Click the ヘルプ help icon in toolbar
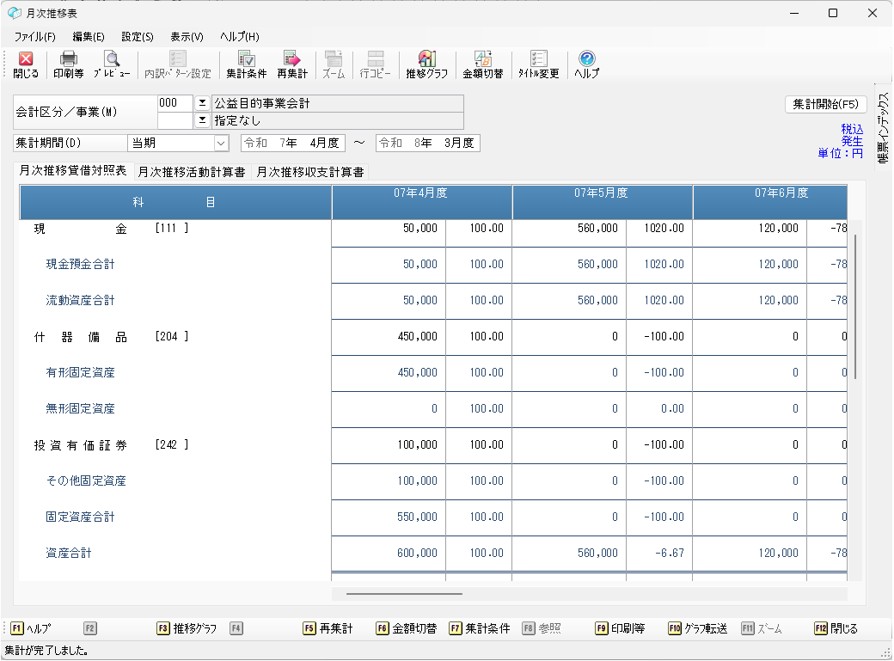894x661 pixels. [x=587, y=65]
